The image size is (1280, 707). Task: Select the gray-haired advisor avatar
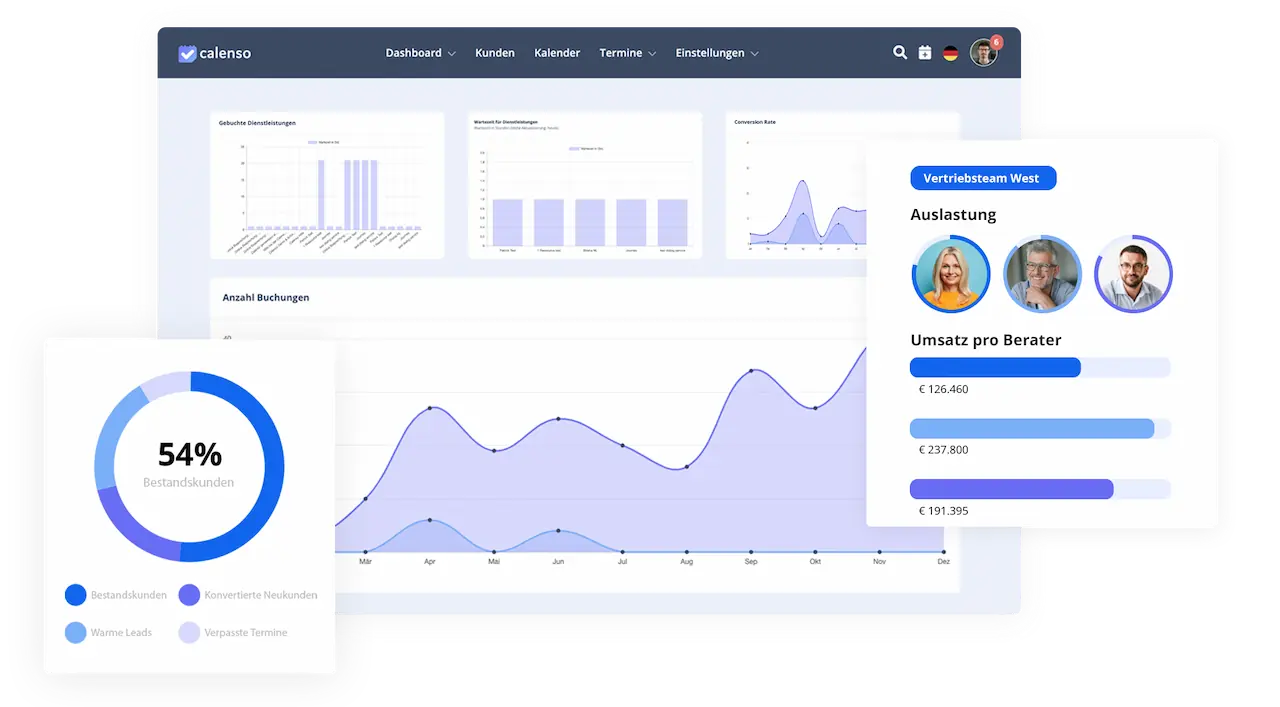tap(1042, 274)
